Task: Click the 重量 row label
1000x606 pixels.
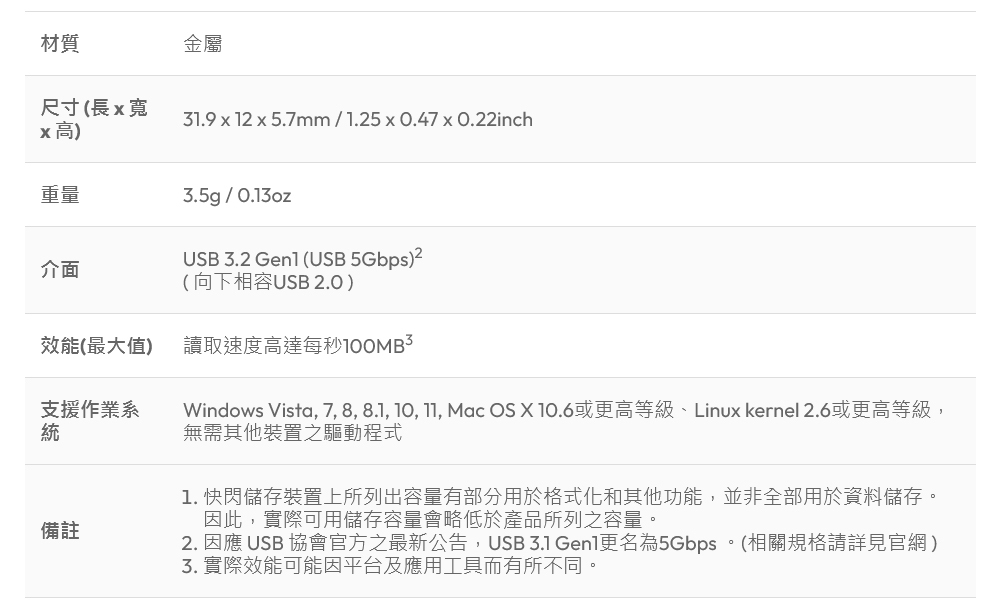Action: click(60, 195)
